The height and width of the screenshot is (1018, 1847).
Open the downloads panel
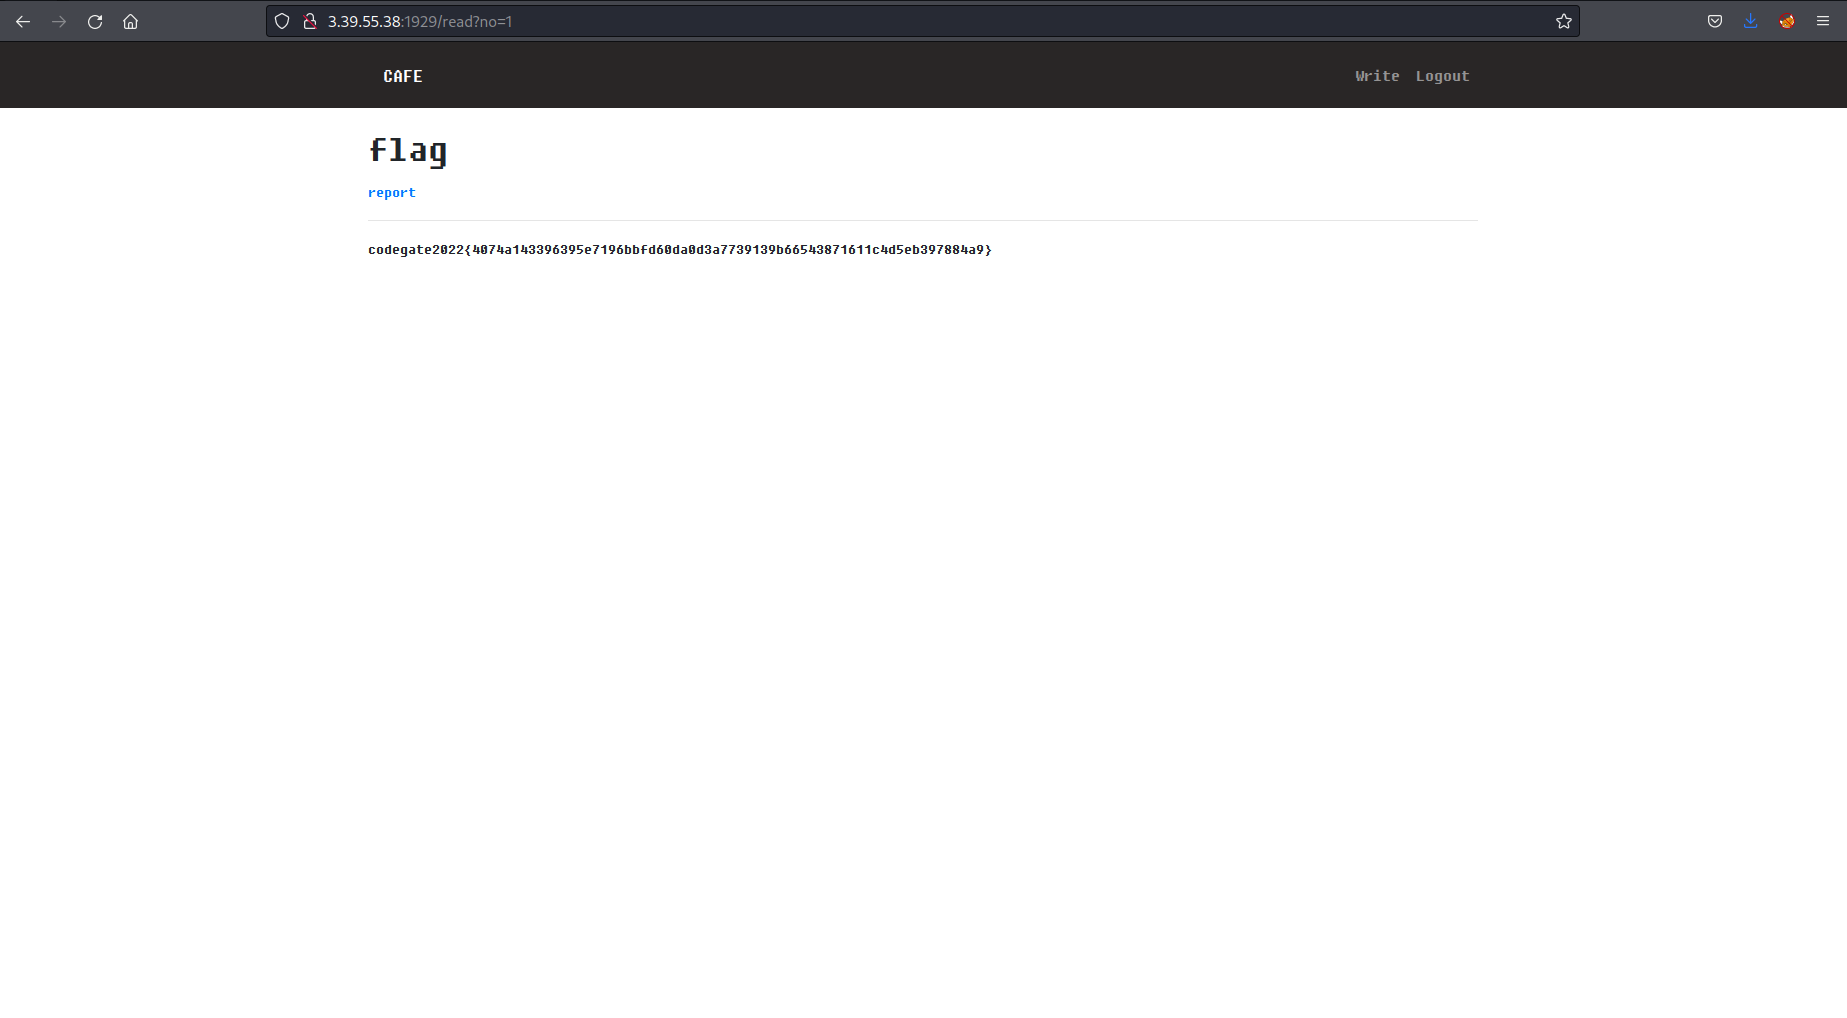click(x=1751, y=21)
